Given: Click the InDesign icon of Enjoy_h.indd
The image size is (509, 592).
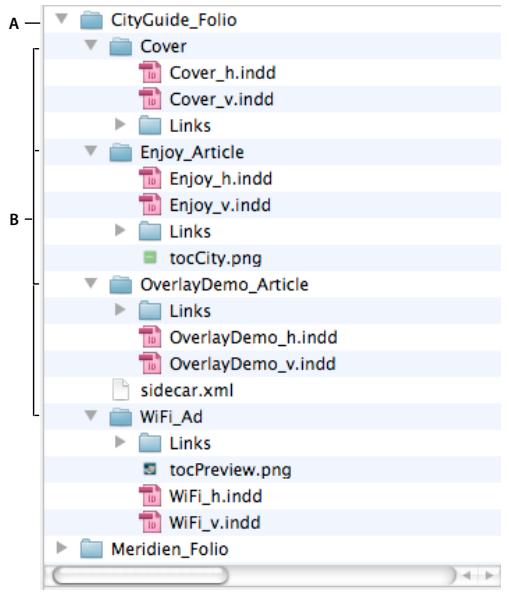Looking at the screenshot, I should (150, 178).
